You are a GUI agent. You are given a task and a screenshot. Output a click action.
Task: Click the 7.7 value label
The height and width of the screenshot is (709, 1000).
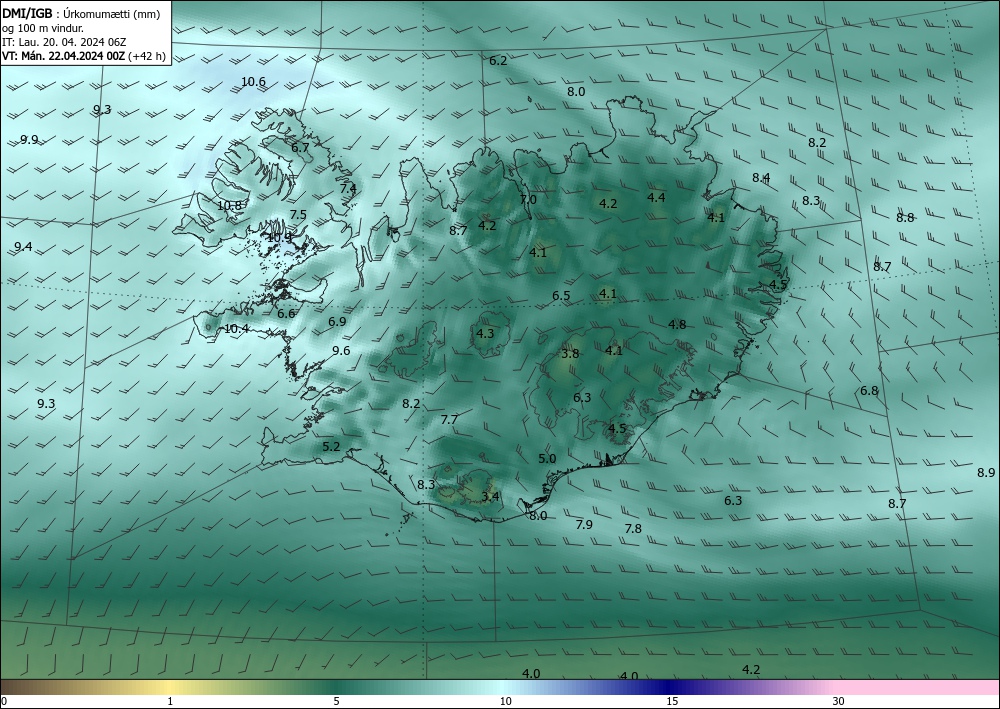(450, 420)
